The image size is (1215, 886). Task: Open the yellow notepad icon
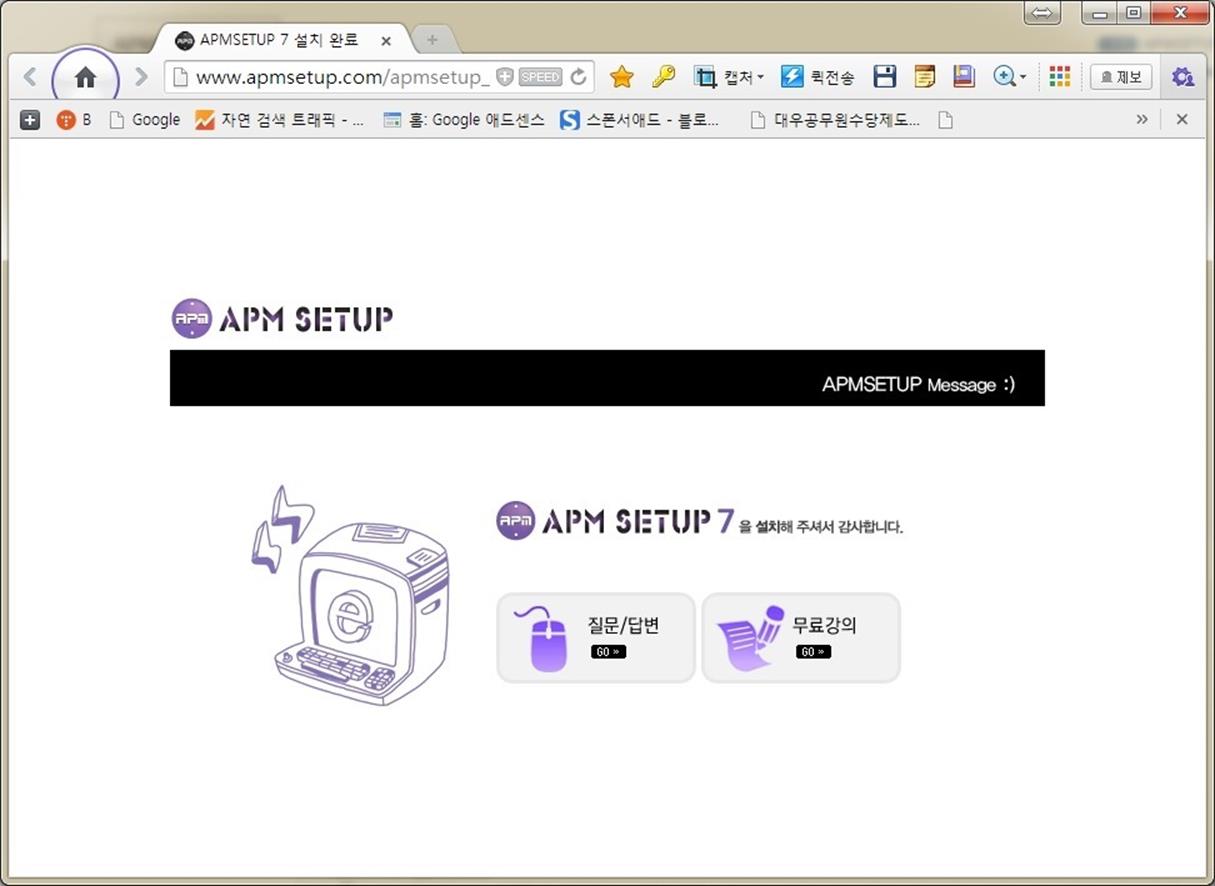pyautogui.click(x=925, y=77)
